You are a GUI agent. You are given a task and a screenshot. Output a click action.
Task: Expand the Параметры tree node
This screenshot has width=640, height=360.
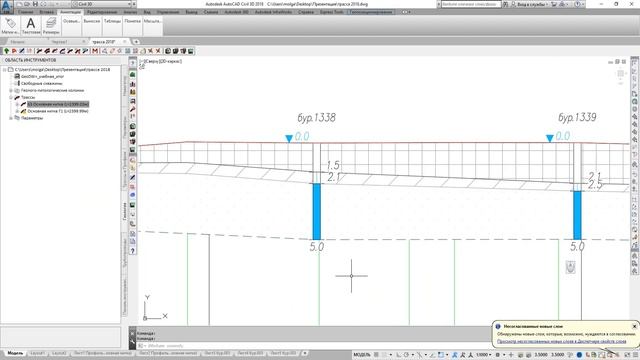[11, 118]
